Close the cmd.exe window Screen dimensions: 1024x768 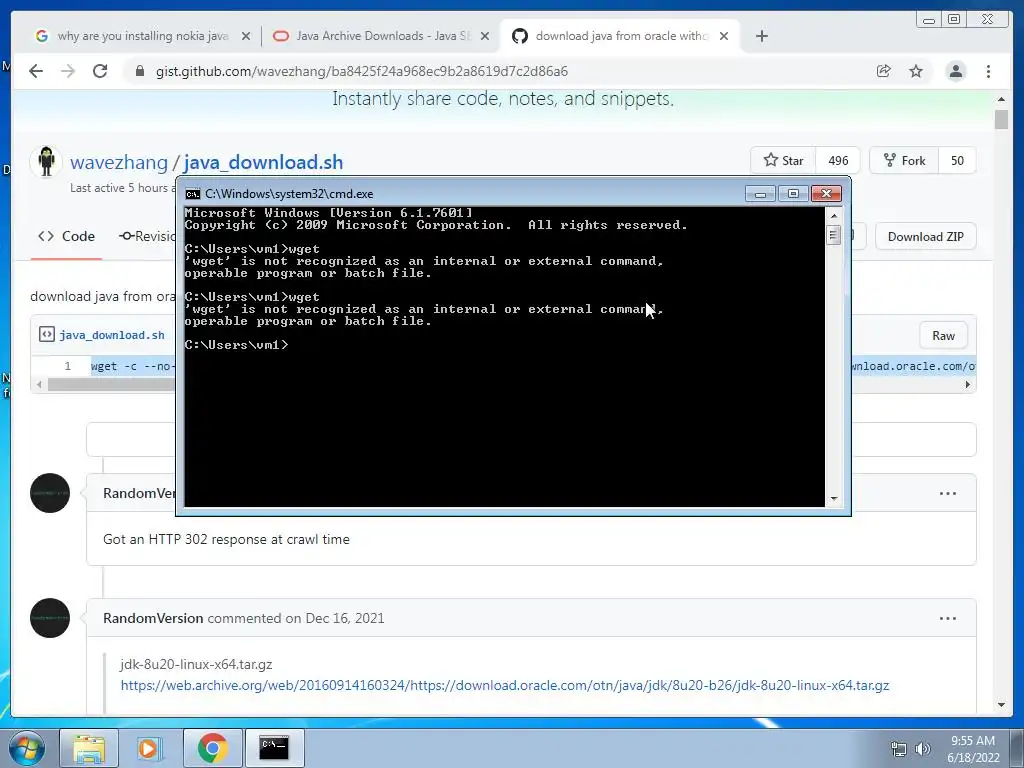(x=826, y=194)
